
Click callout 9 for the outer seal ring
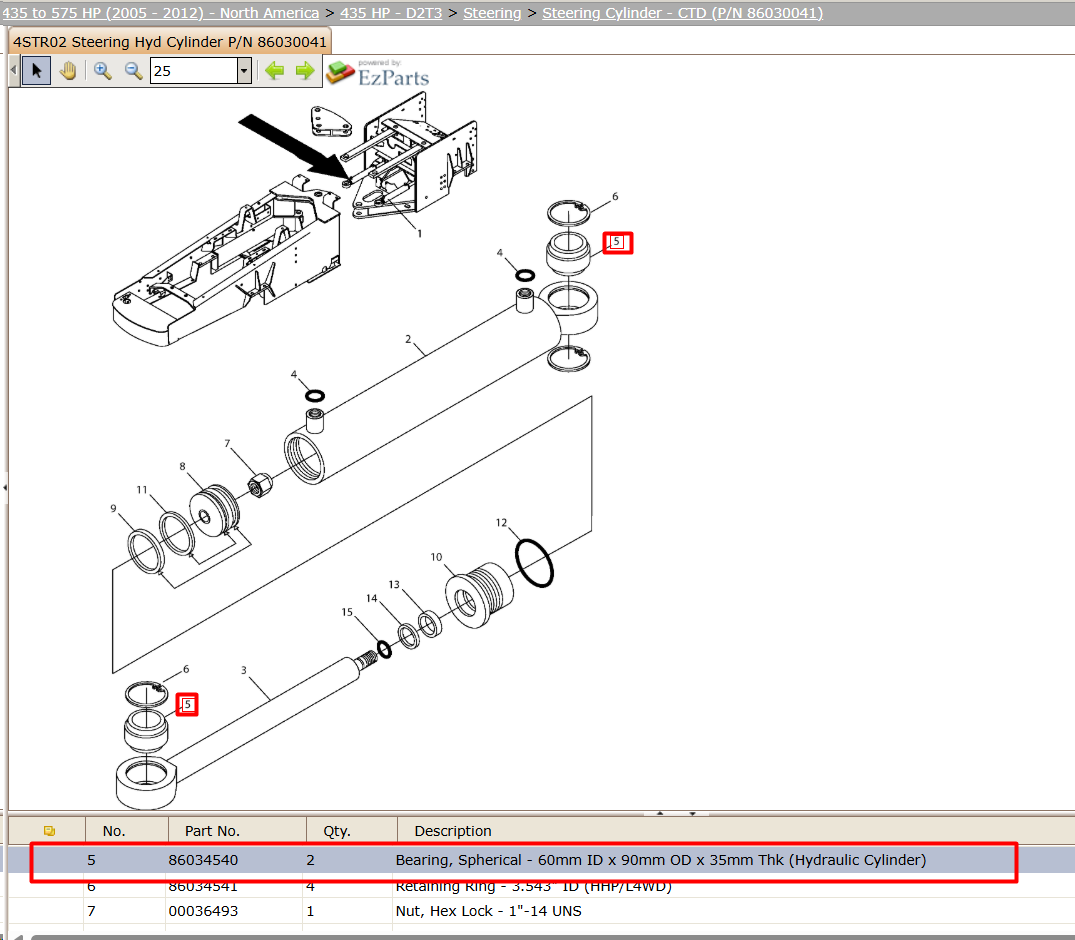[x=113, y=509]
